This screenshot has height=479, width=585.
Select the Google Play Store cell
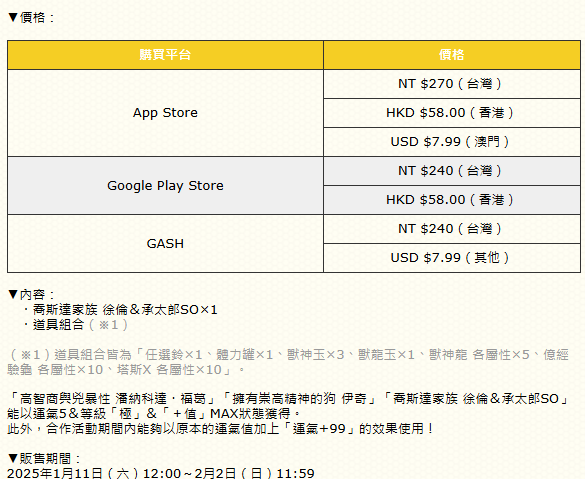pyautogui.click(x=165, y=185)
